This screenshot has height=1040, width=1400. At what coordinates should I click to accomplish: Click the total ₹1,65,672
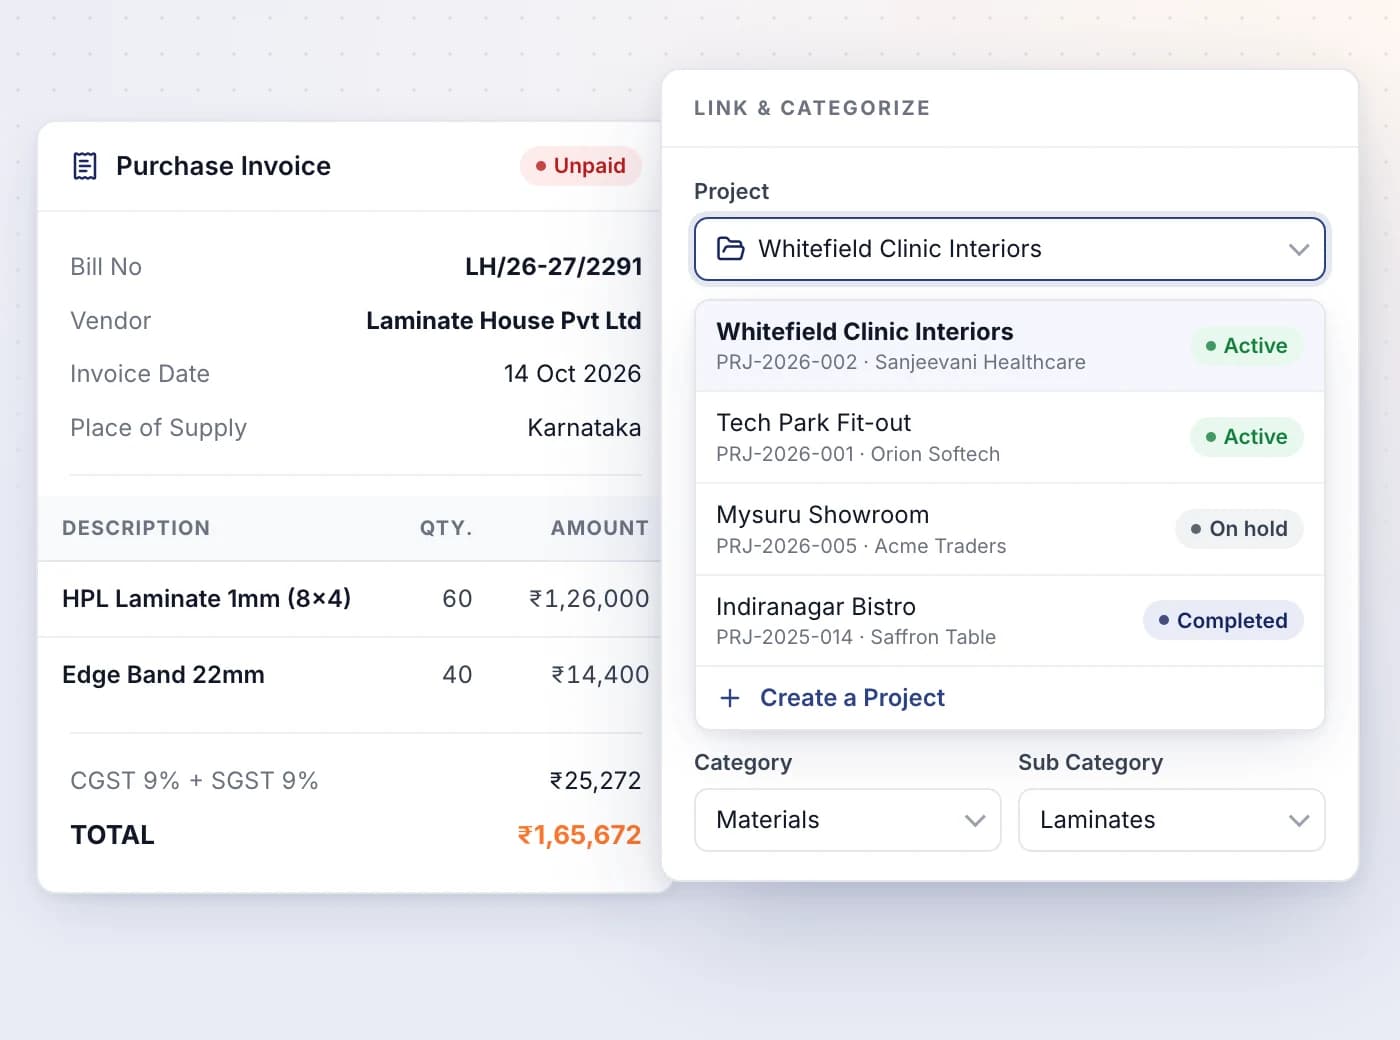(x=580, y=835)
